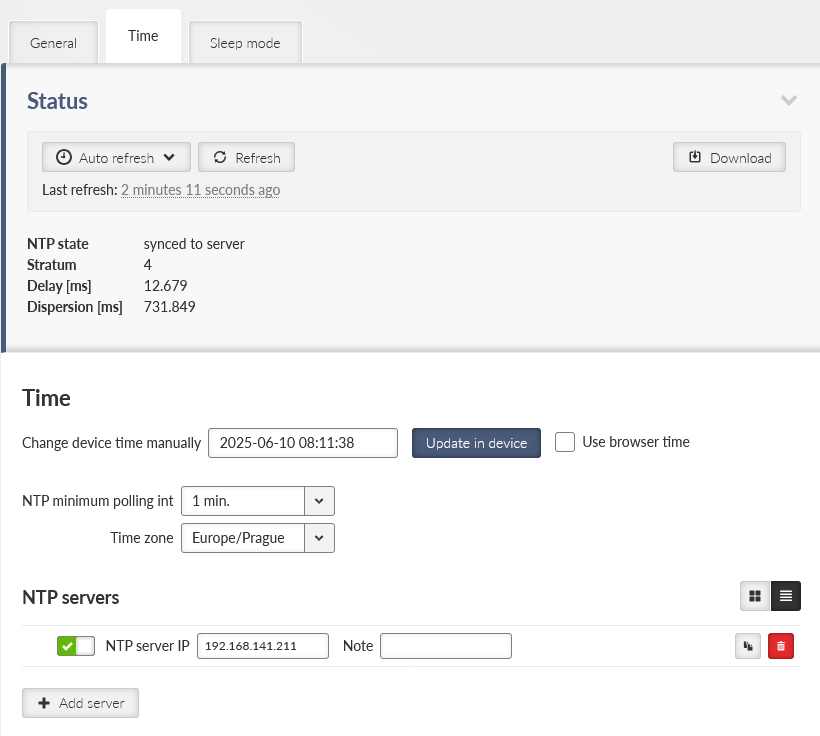The height and width of the screenshot is (736, 820).
Task: Open NTP minimum polling interval dropdown
Action: (x=257, y=500)
